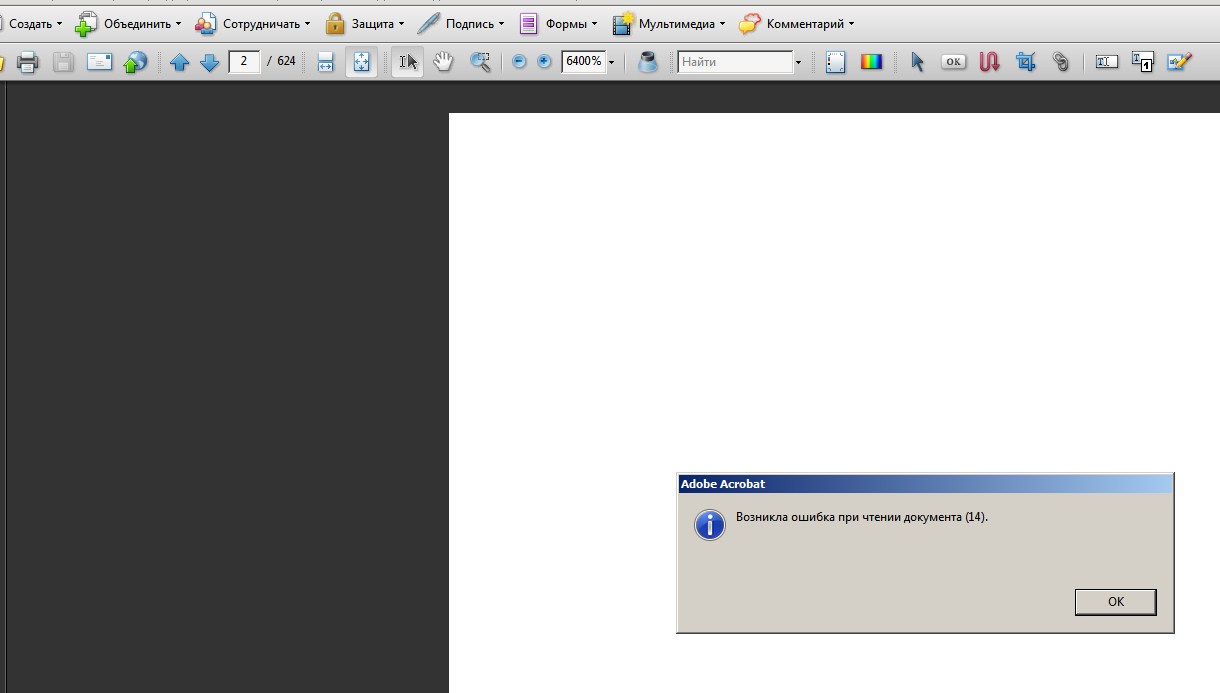Open the ink output preview icon
Image resolution: width=1220 pixels, height=693 pixels.
pyautogui.click(x=648, y=62)
